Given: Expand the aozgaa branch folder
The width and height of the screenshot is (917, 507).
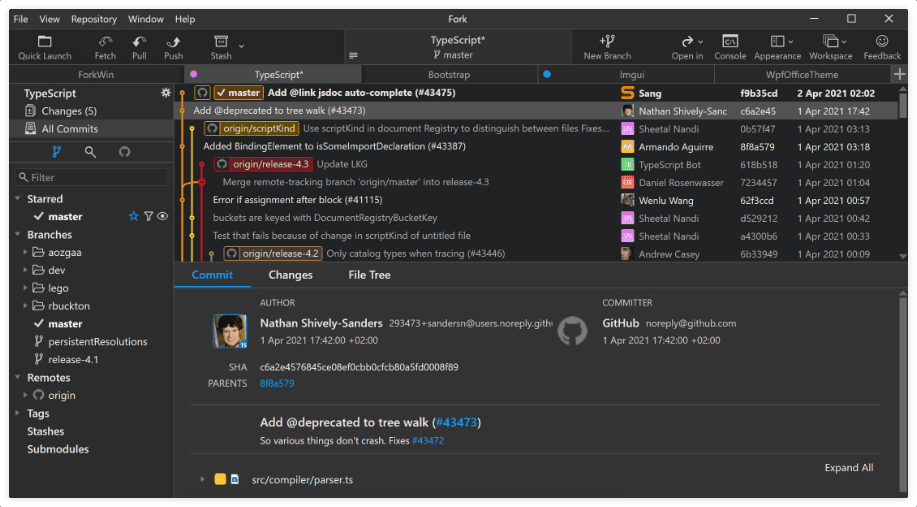Looking at the screenshot, I should coord(25,253).
